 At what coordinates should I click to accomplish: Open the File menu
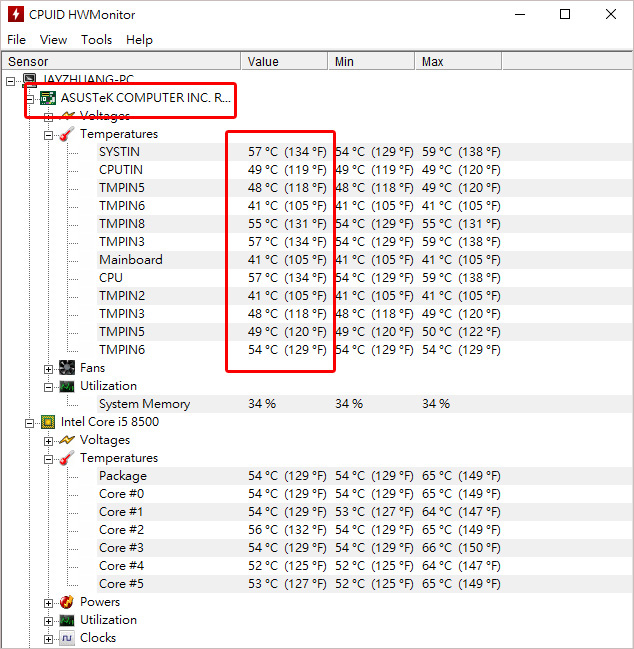pos(17,40)
